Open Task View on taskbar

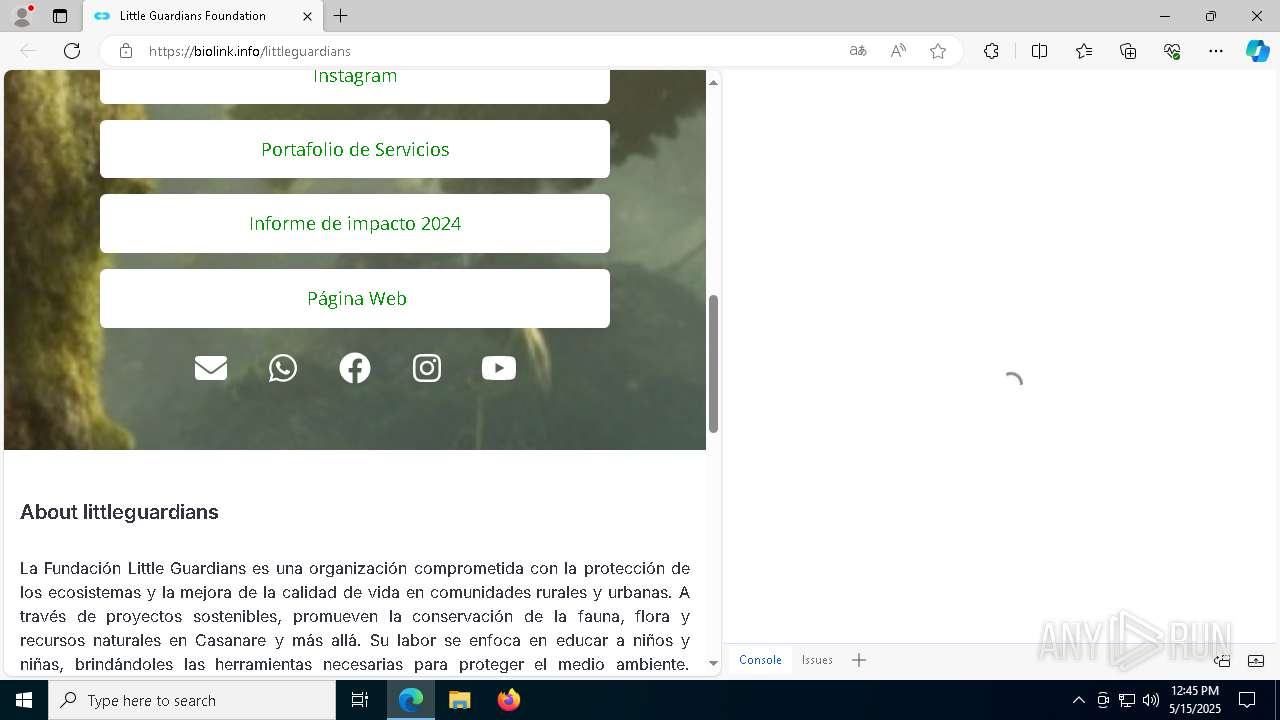(x=360, y=700)
